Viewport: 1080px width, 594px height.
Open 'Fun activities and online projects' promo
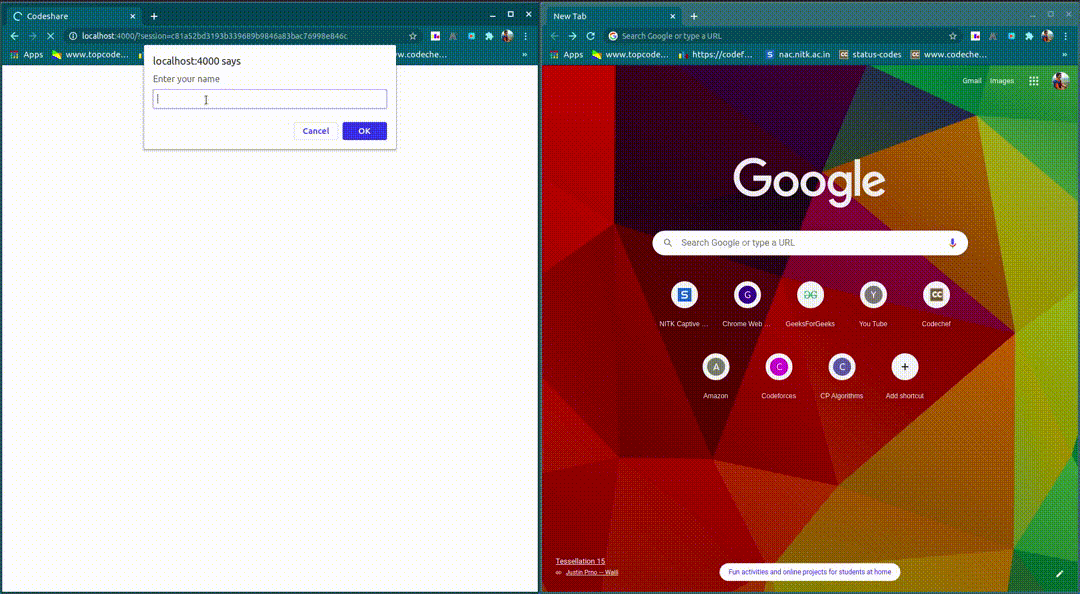(x=809, y=572)
